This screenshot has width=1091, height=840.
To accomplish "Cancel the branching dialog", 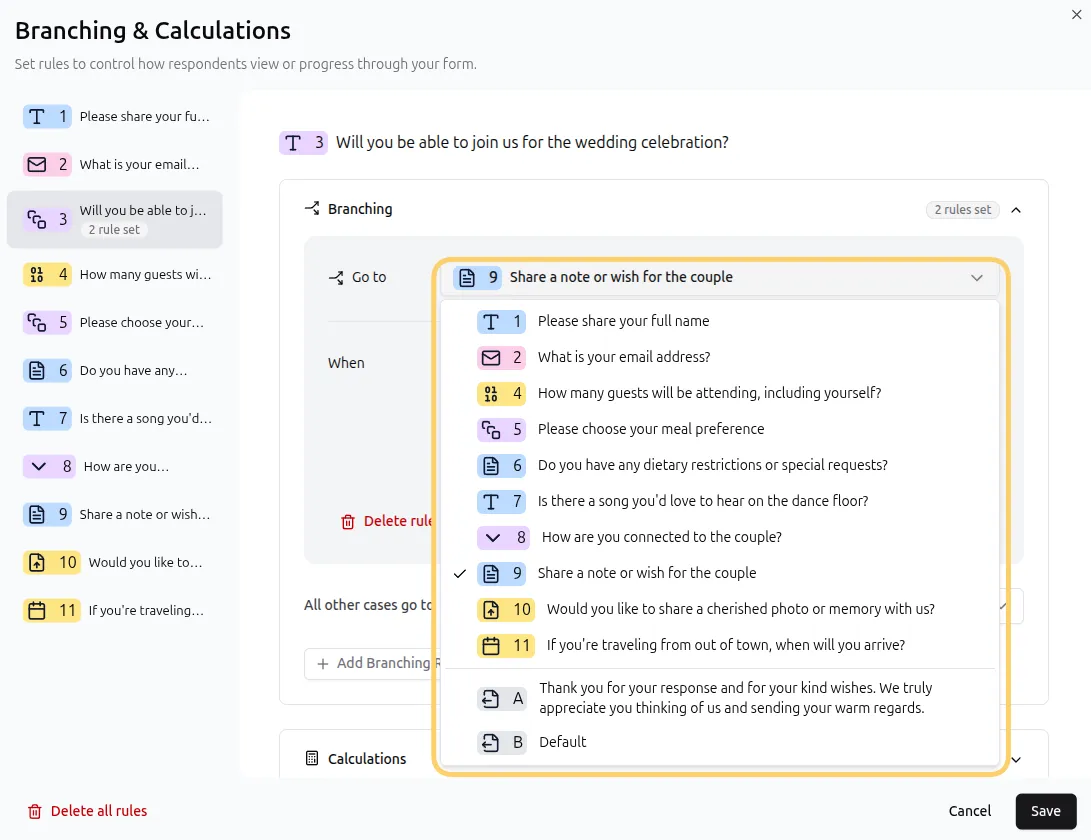I will coord(969,811).
